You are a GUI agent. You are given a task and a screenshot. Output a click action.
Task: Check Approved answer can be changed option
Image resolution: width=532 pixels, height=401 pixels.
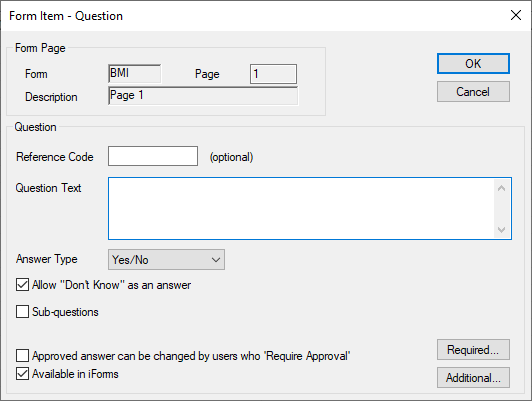tap(22, 356)
